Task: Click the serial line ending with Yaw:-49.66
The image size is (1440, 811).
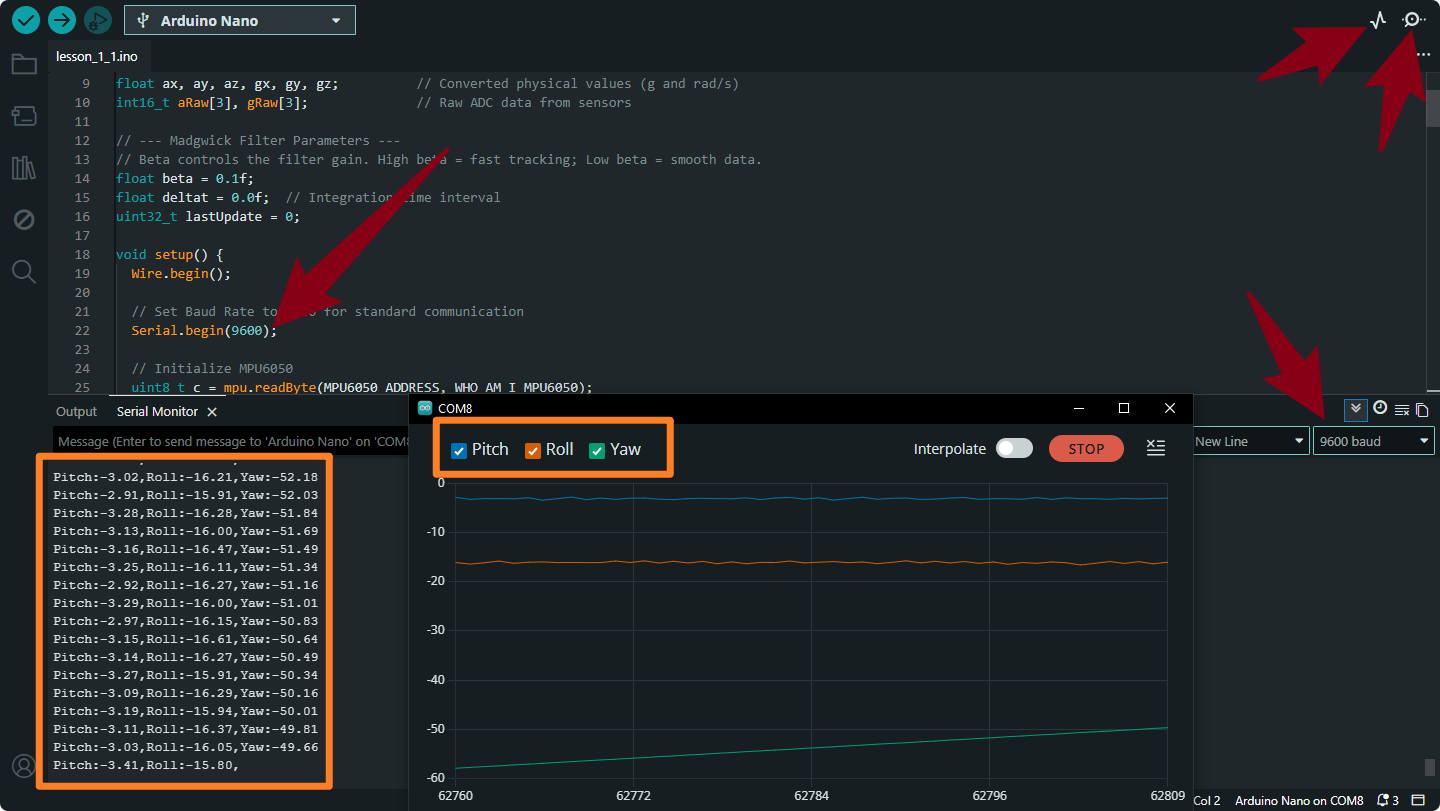Action: [186, 747]
